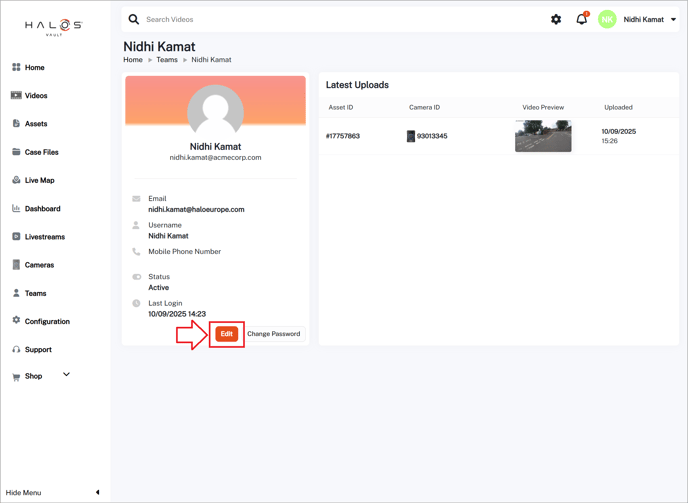Open the Dashboard menu item
This screenshot has width=688, height=503.
point(42,209)
